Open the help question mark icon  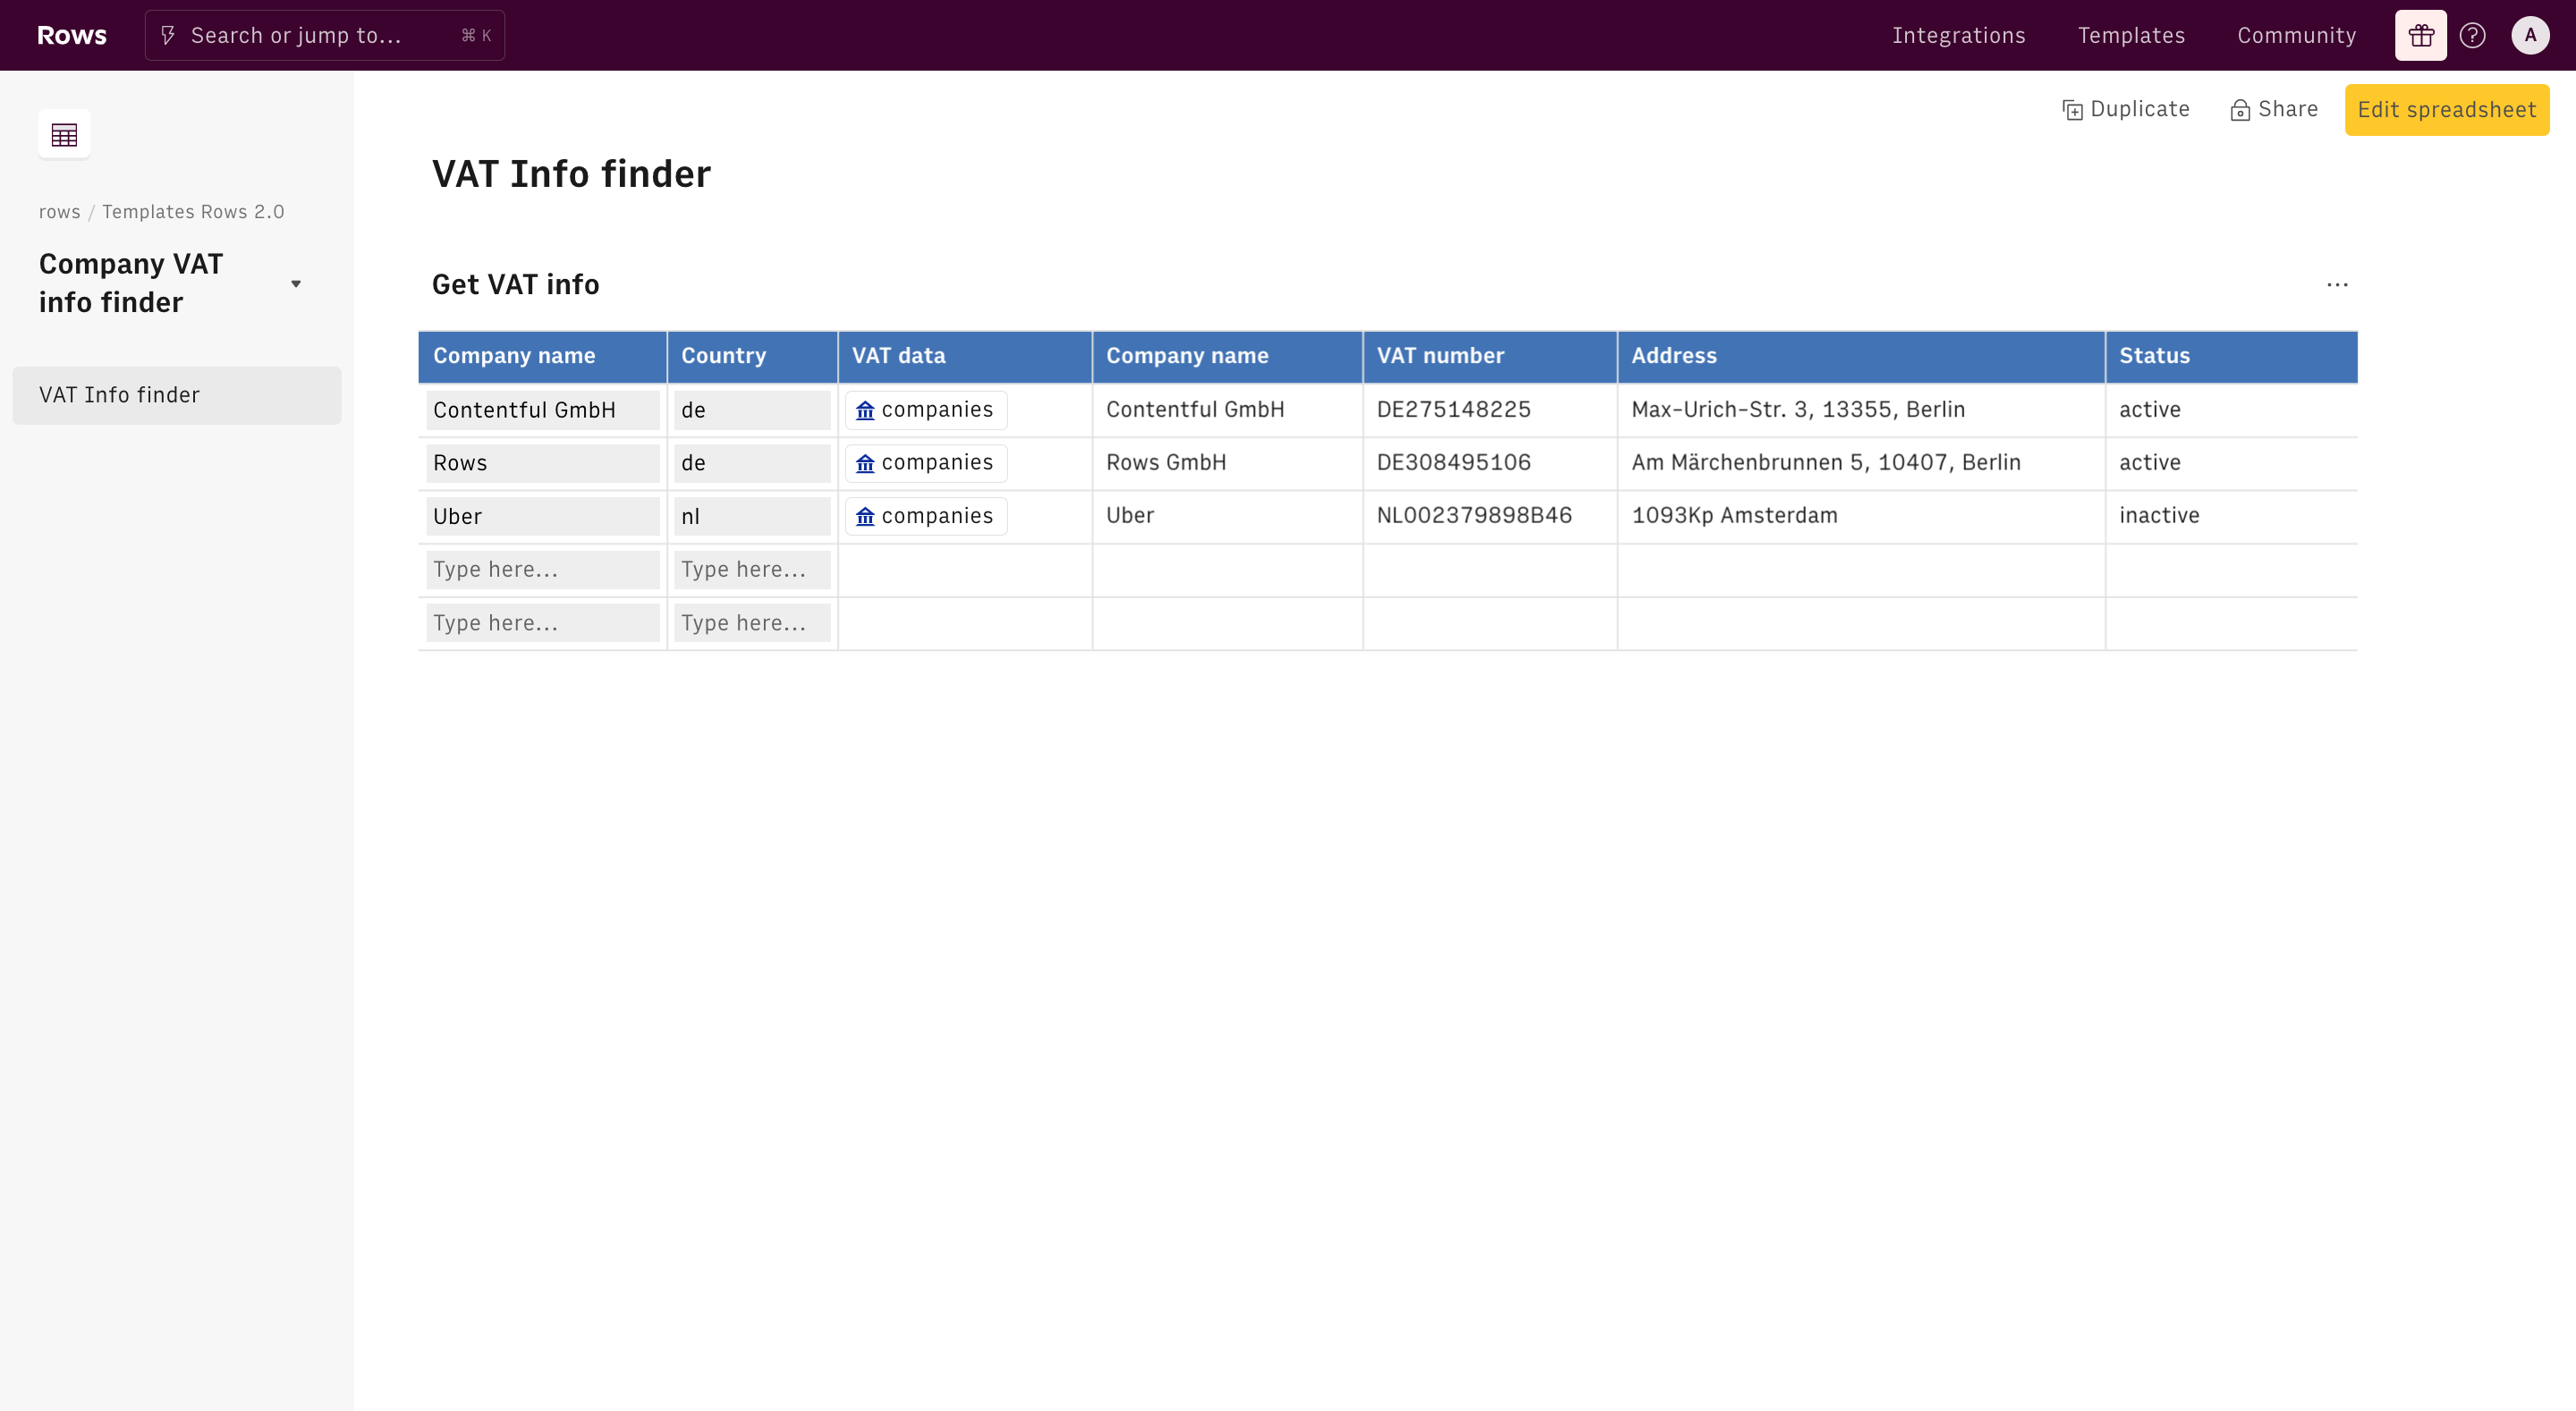(x=2472, y=35)
